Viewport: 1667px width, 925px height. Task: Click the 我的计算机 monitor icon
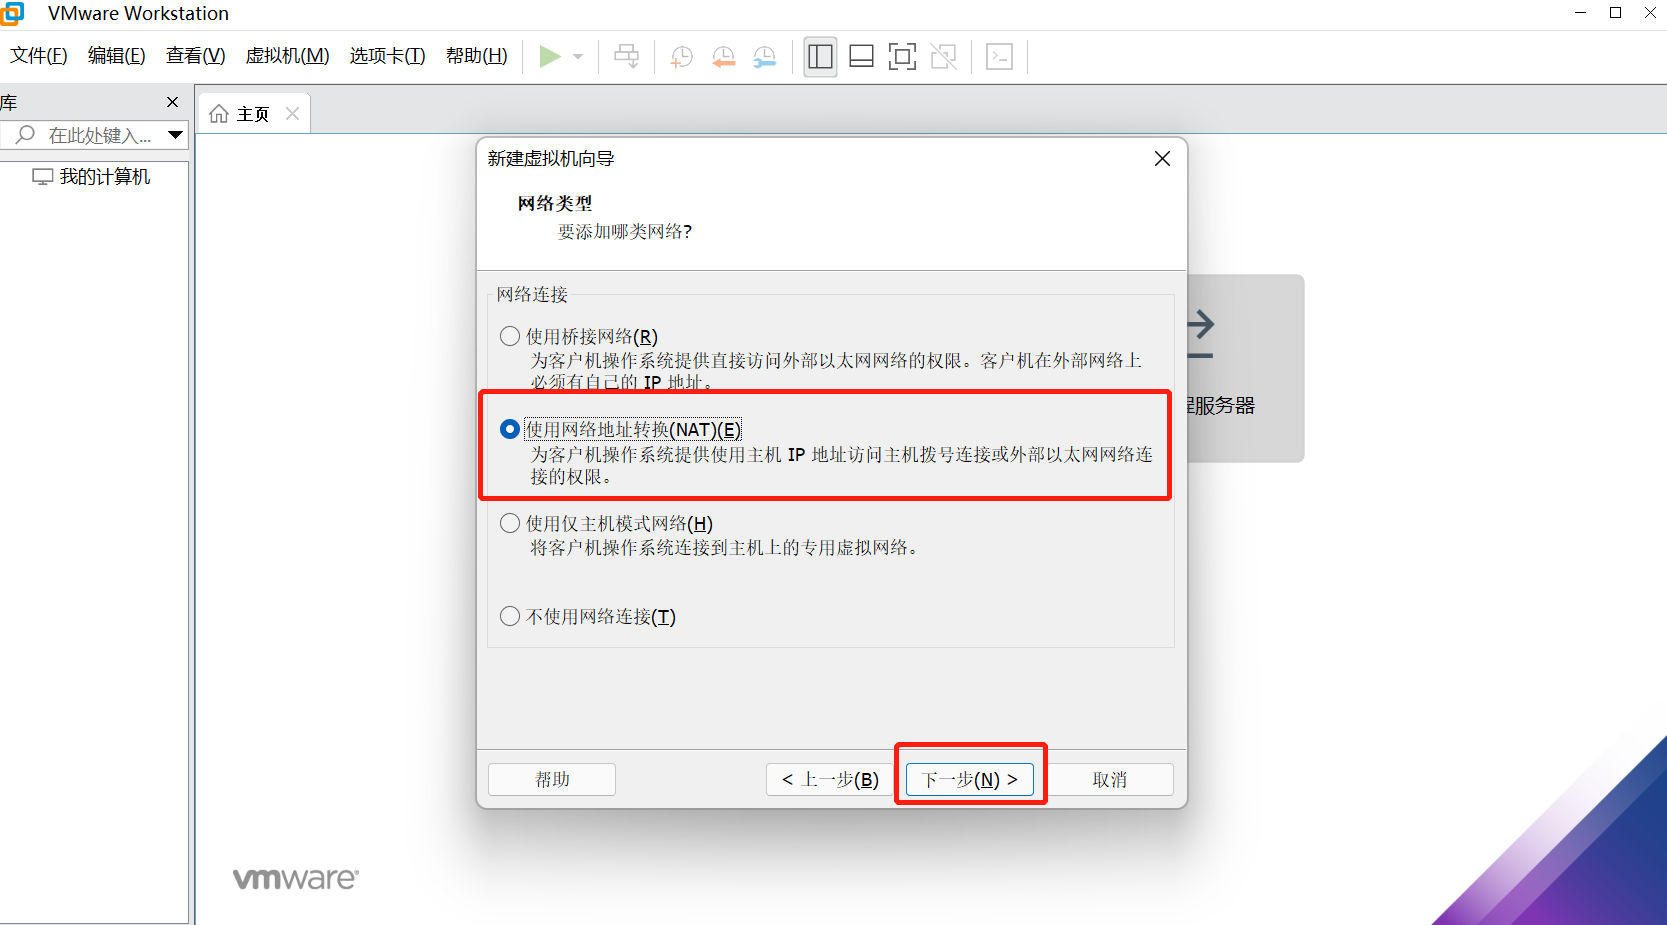(42, 177)
